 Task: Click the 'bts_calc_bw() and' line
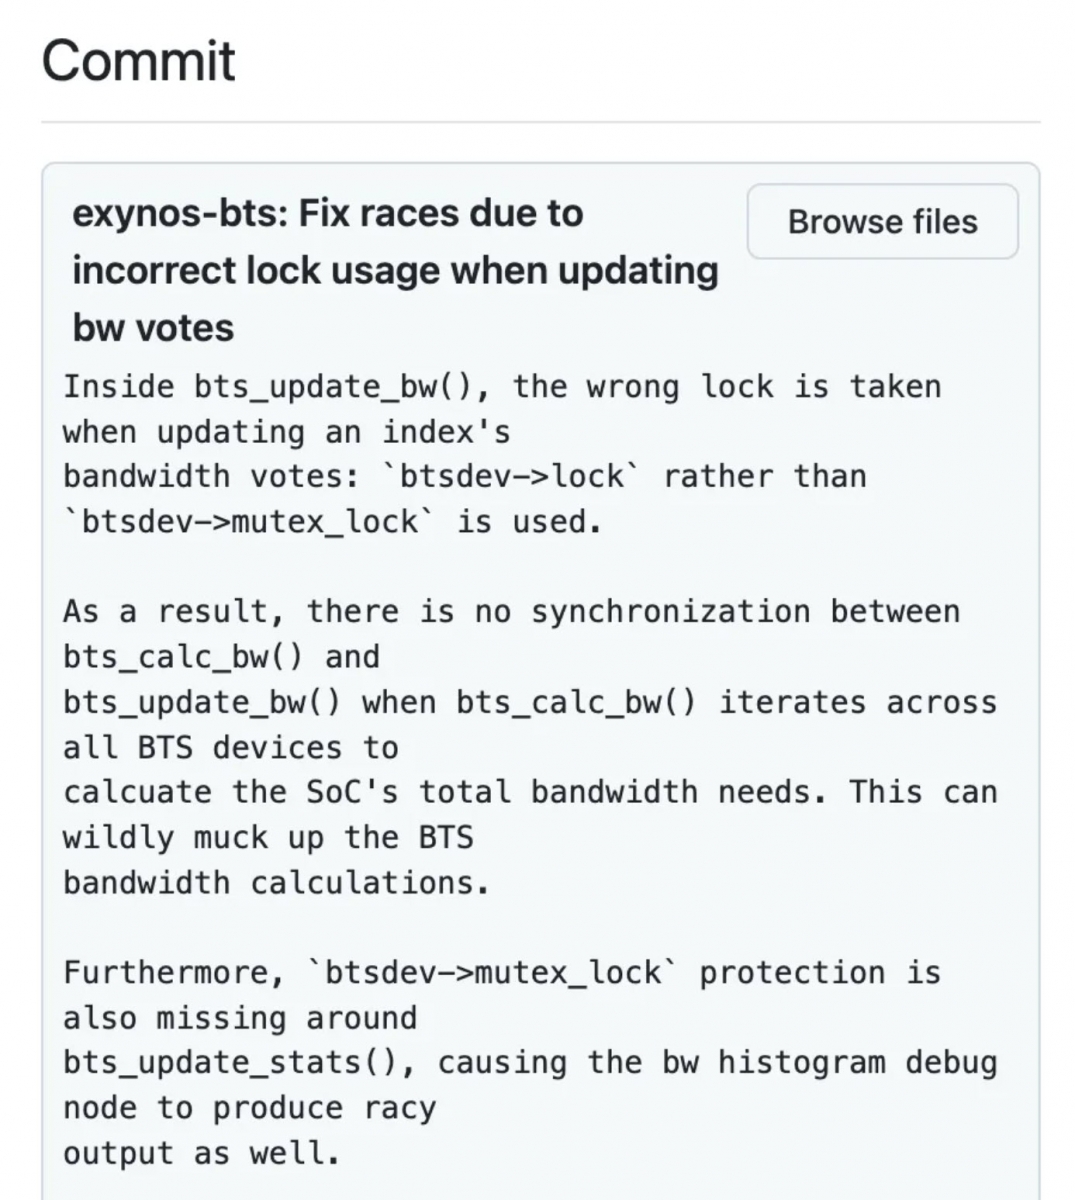(221, 657)
